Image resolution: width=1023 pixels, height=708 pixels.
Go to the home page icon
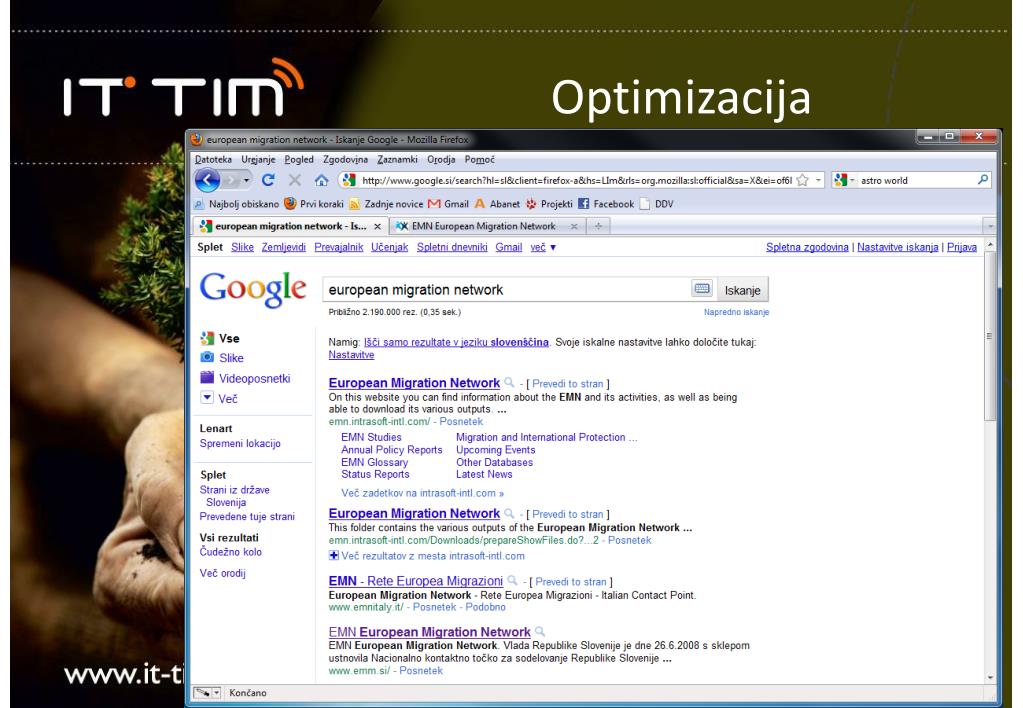[x=321, y=180]
